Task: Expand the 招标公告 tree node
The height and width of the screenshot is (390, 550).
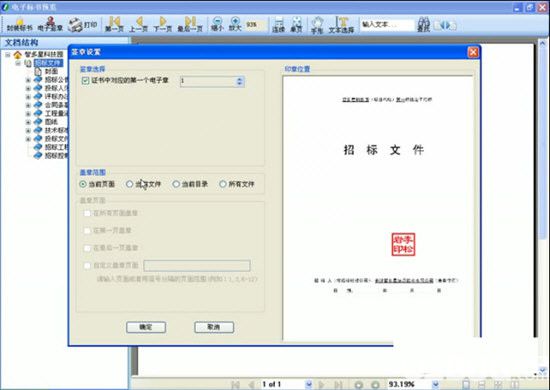Action: [x=28, y=80]
